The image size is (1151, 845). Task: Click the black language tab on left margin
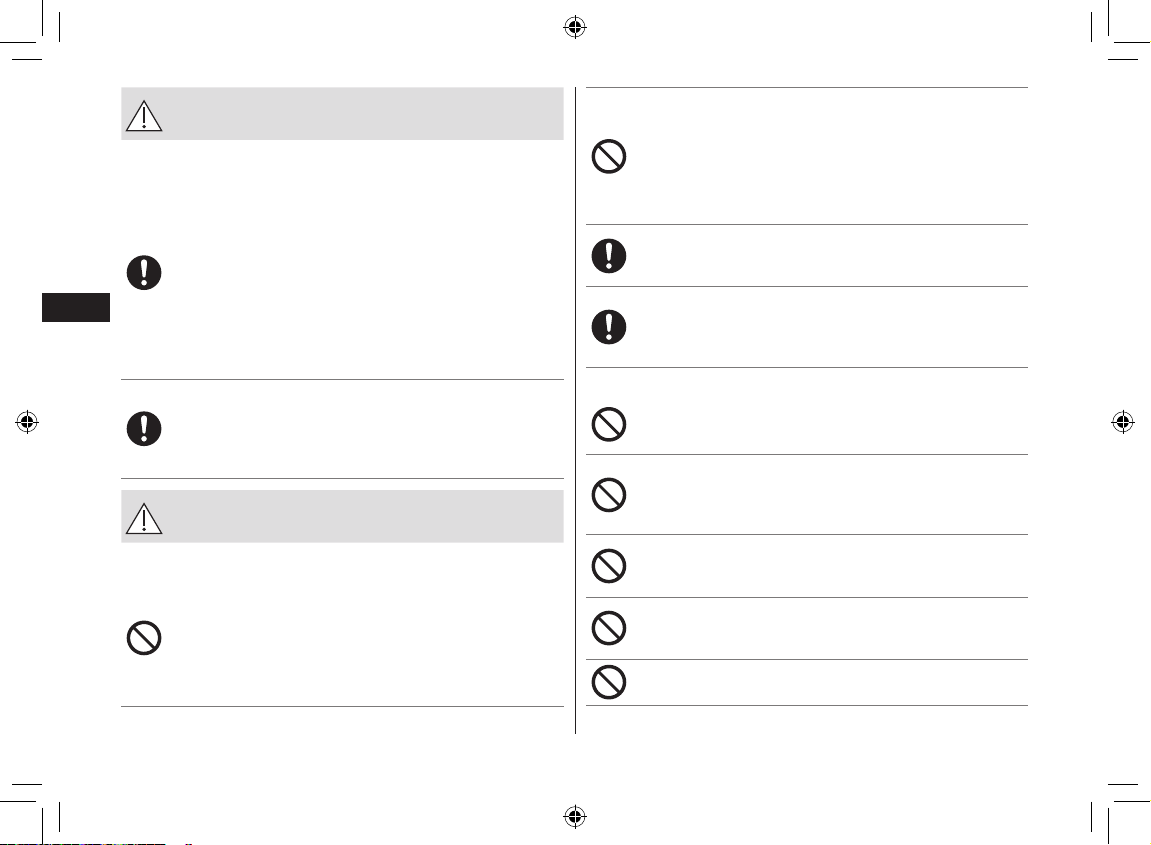[76, 308]
